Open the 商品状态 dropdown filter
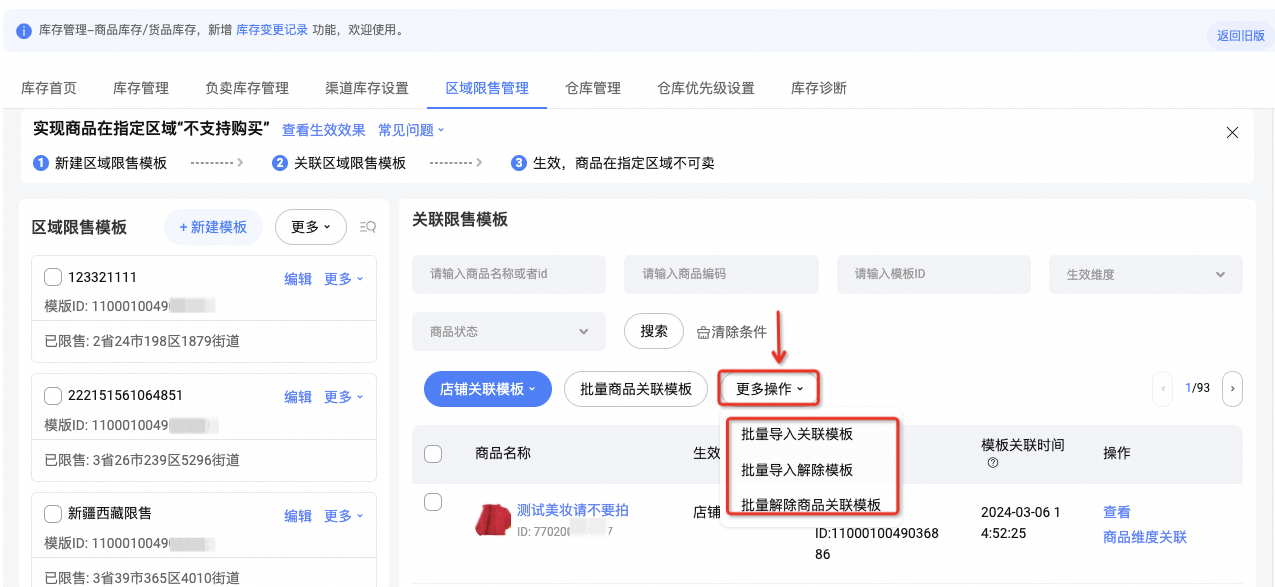Image resolution: width=1275 pixels, height=587 pixels. 509,331
